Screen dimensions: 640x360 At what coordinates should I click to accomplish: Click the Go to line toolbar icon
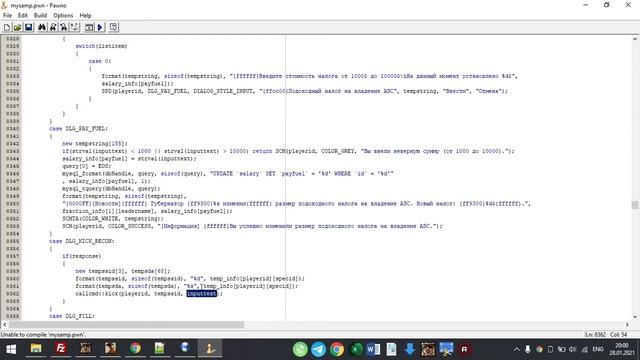(x=74, y=27)
